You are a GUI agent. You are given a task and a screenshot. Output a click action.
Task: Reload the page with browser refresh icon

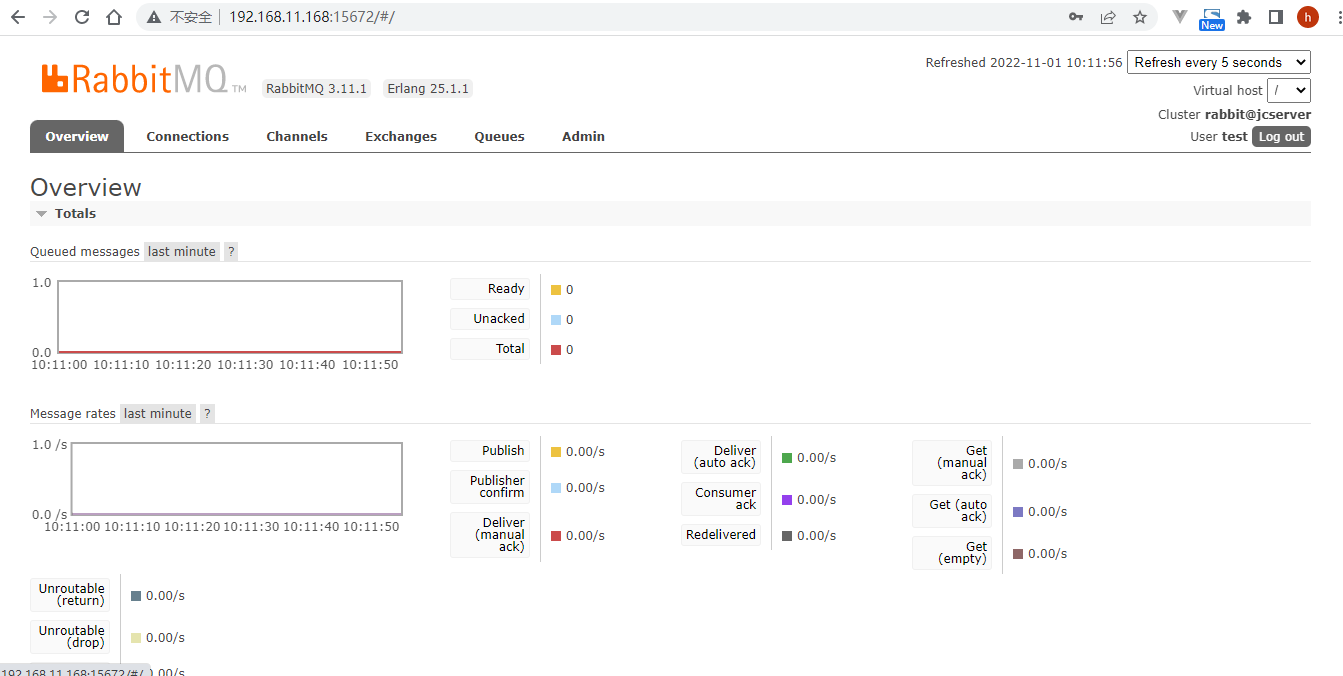click(x=82, y=17)
